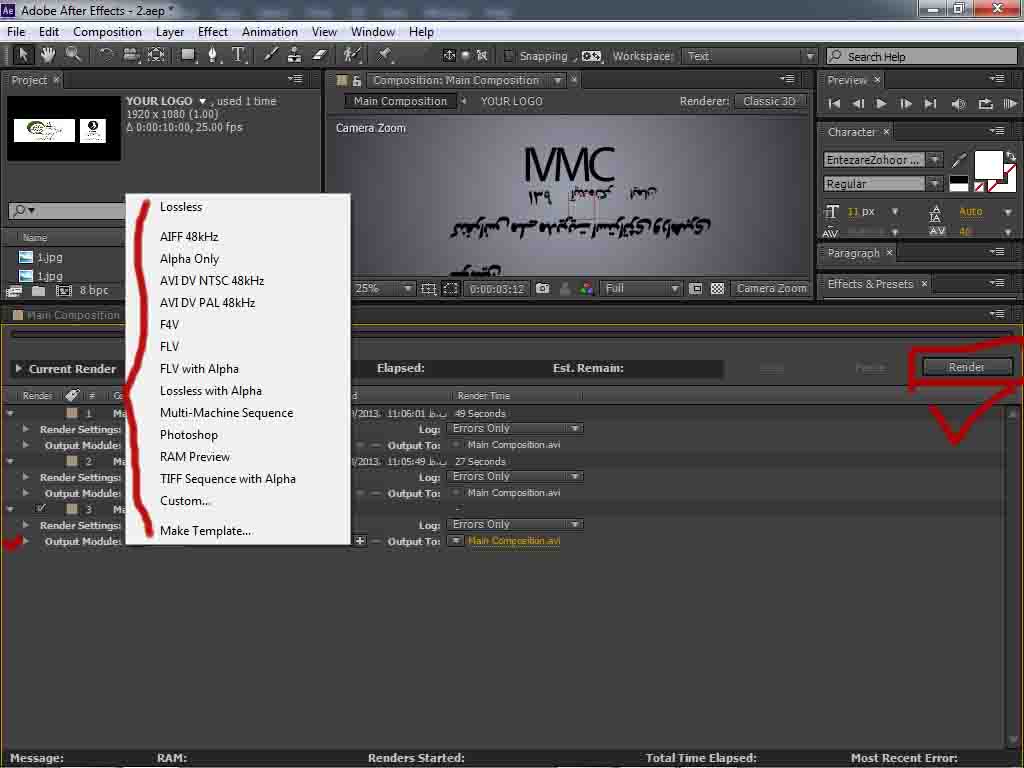Go to last frame in Preview
This screenshot has width=1024, height=768.
[x=930, y=104]
